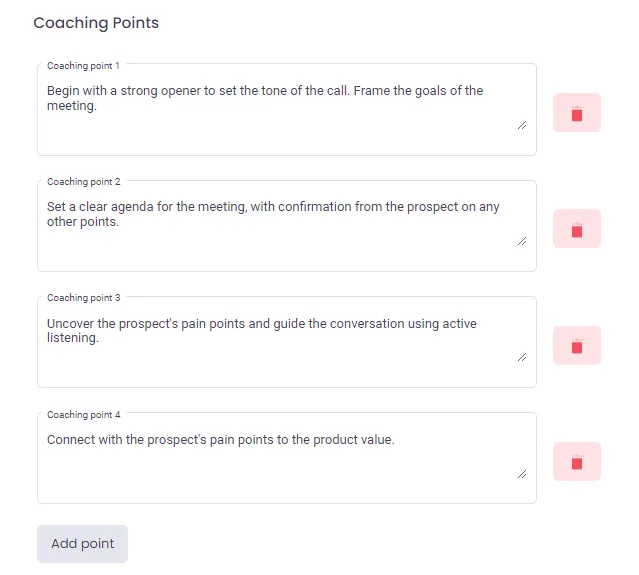This screenshot has width=639, height=575.
Task: Focus the text starting 'Set a clear agenda'
Action: click(287, 226)
